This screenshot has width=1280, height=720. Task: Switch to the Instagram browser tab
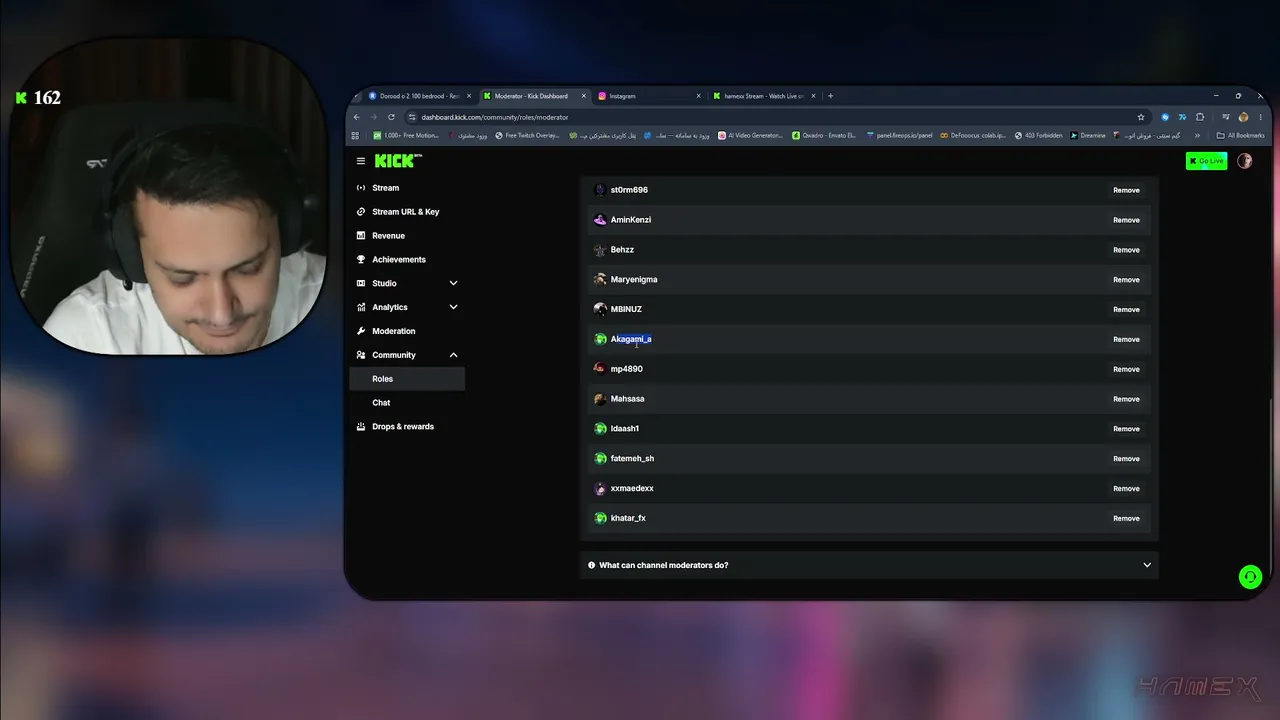[x=650, y=96]
